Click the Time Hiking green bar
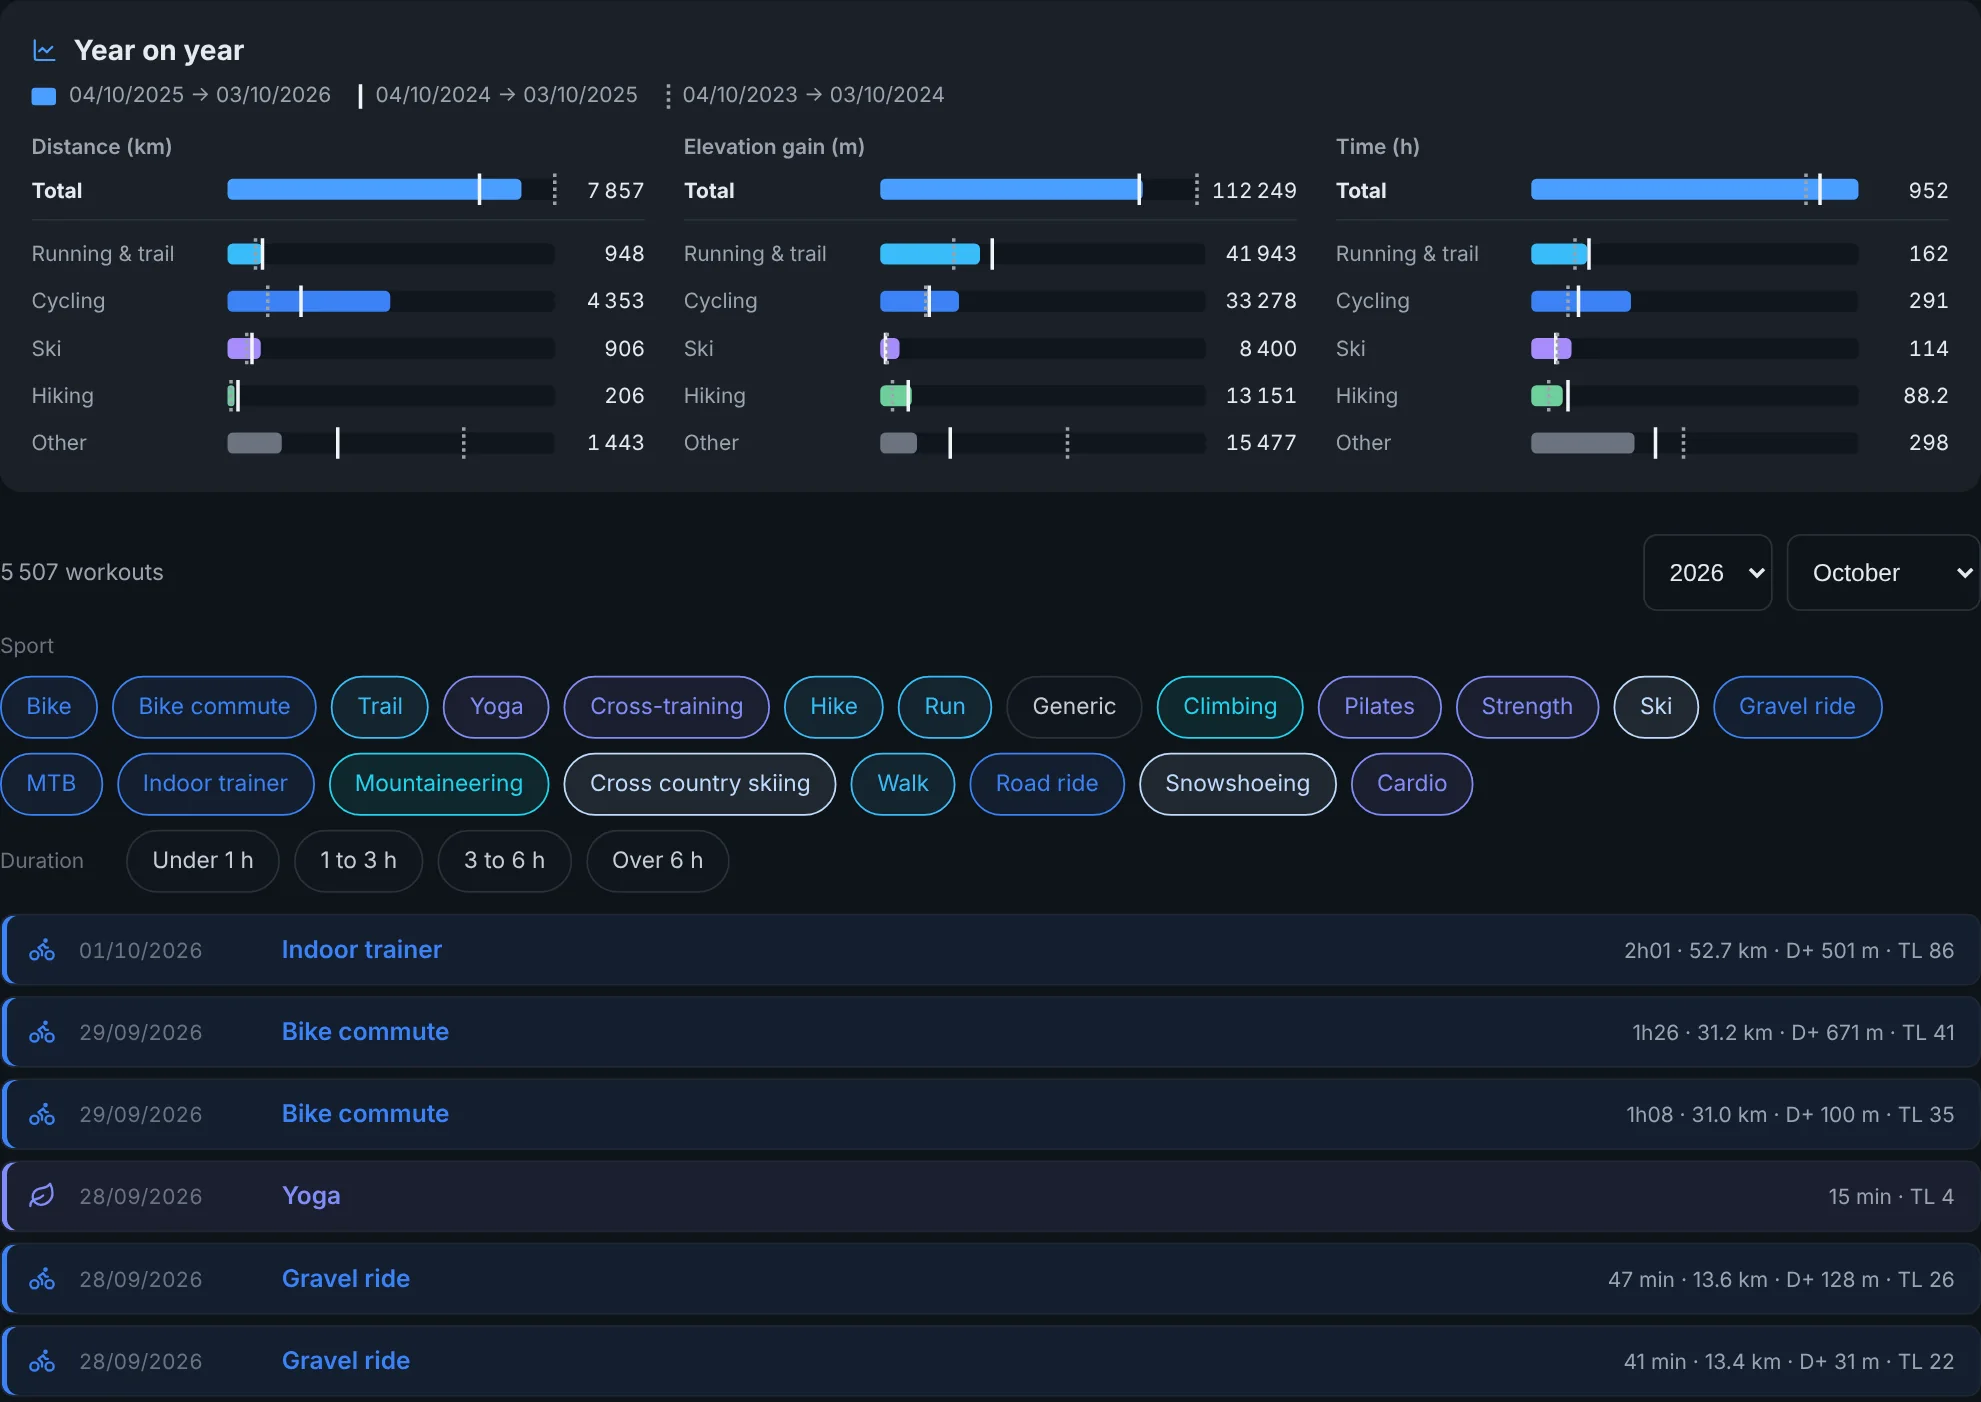This screenshot has width=1981, height=1402. tap(1547, 396)
